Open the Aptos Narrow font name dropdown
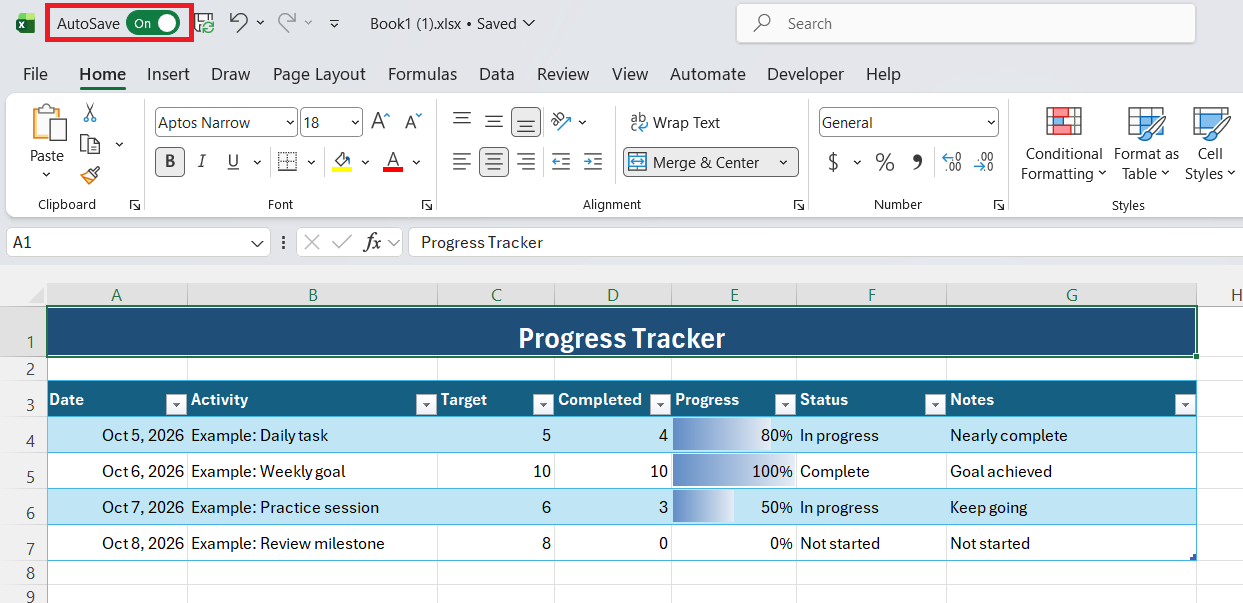This screenshot has width=1243, height=603. point(290,122)
